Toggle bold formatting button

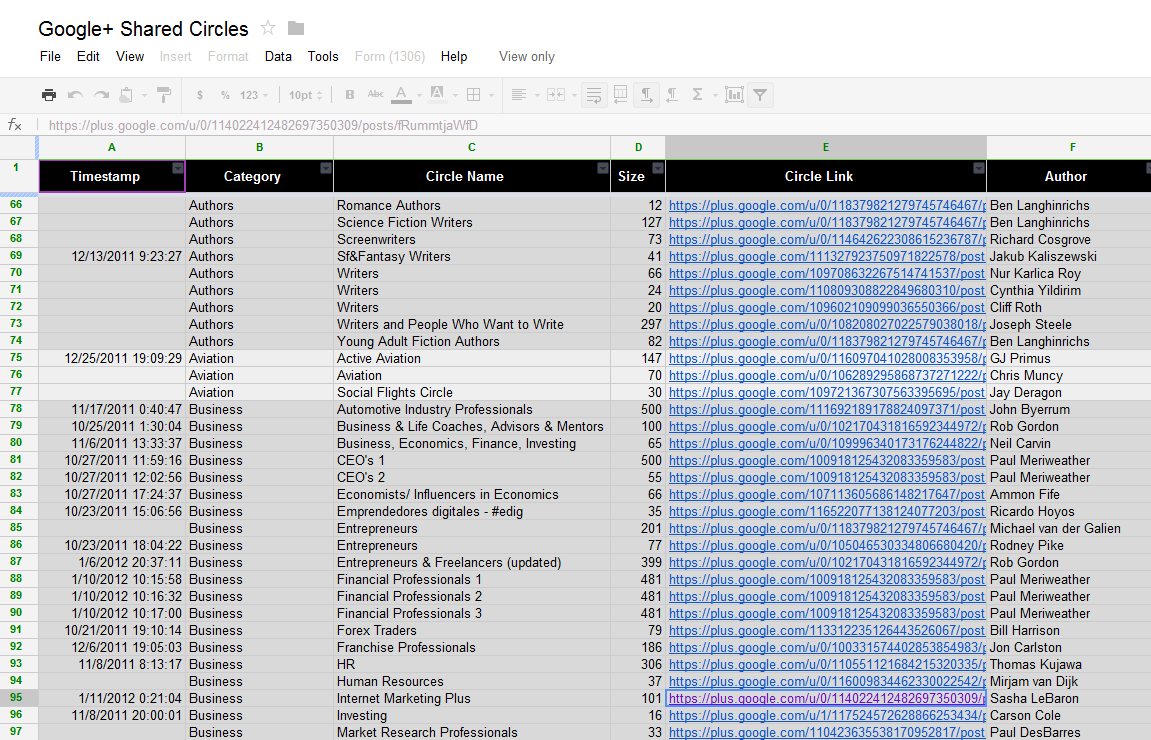[x=349, y=95]
